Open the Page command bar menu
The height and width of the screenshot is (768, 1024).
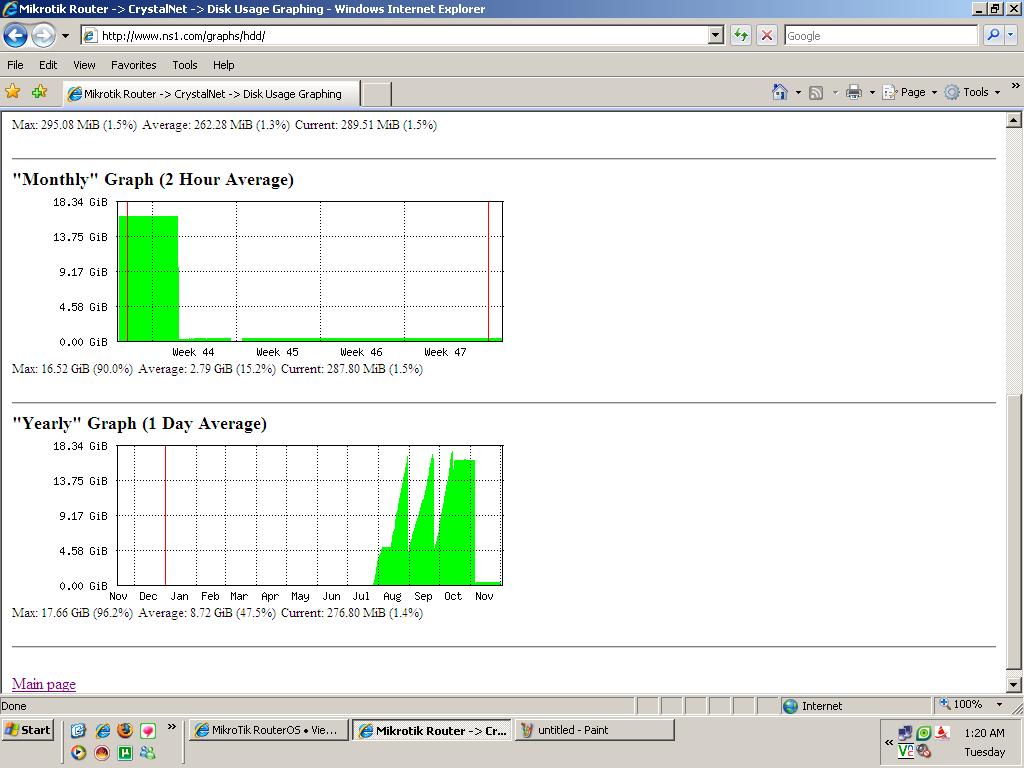point(910,92)
